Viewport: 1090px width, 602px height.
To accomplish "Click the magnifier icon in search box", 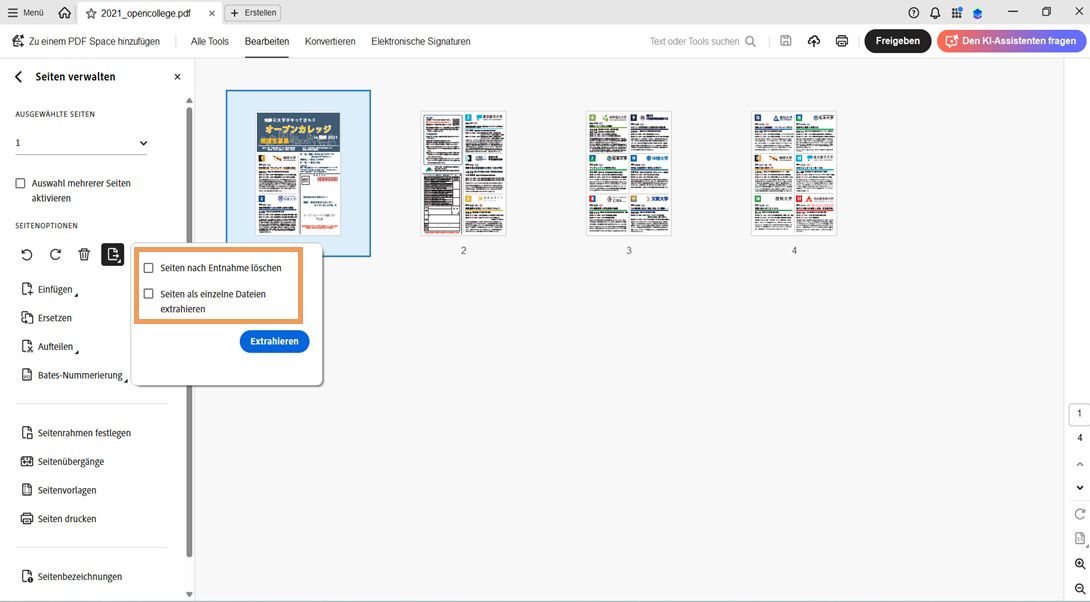I will click(x=751, y=41).
